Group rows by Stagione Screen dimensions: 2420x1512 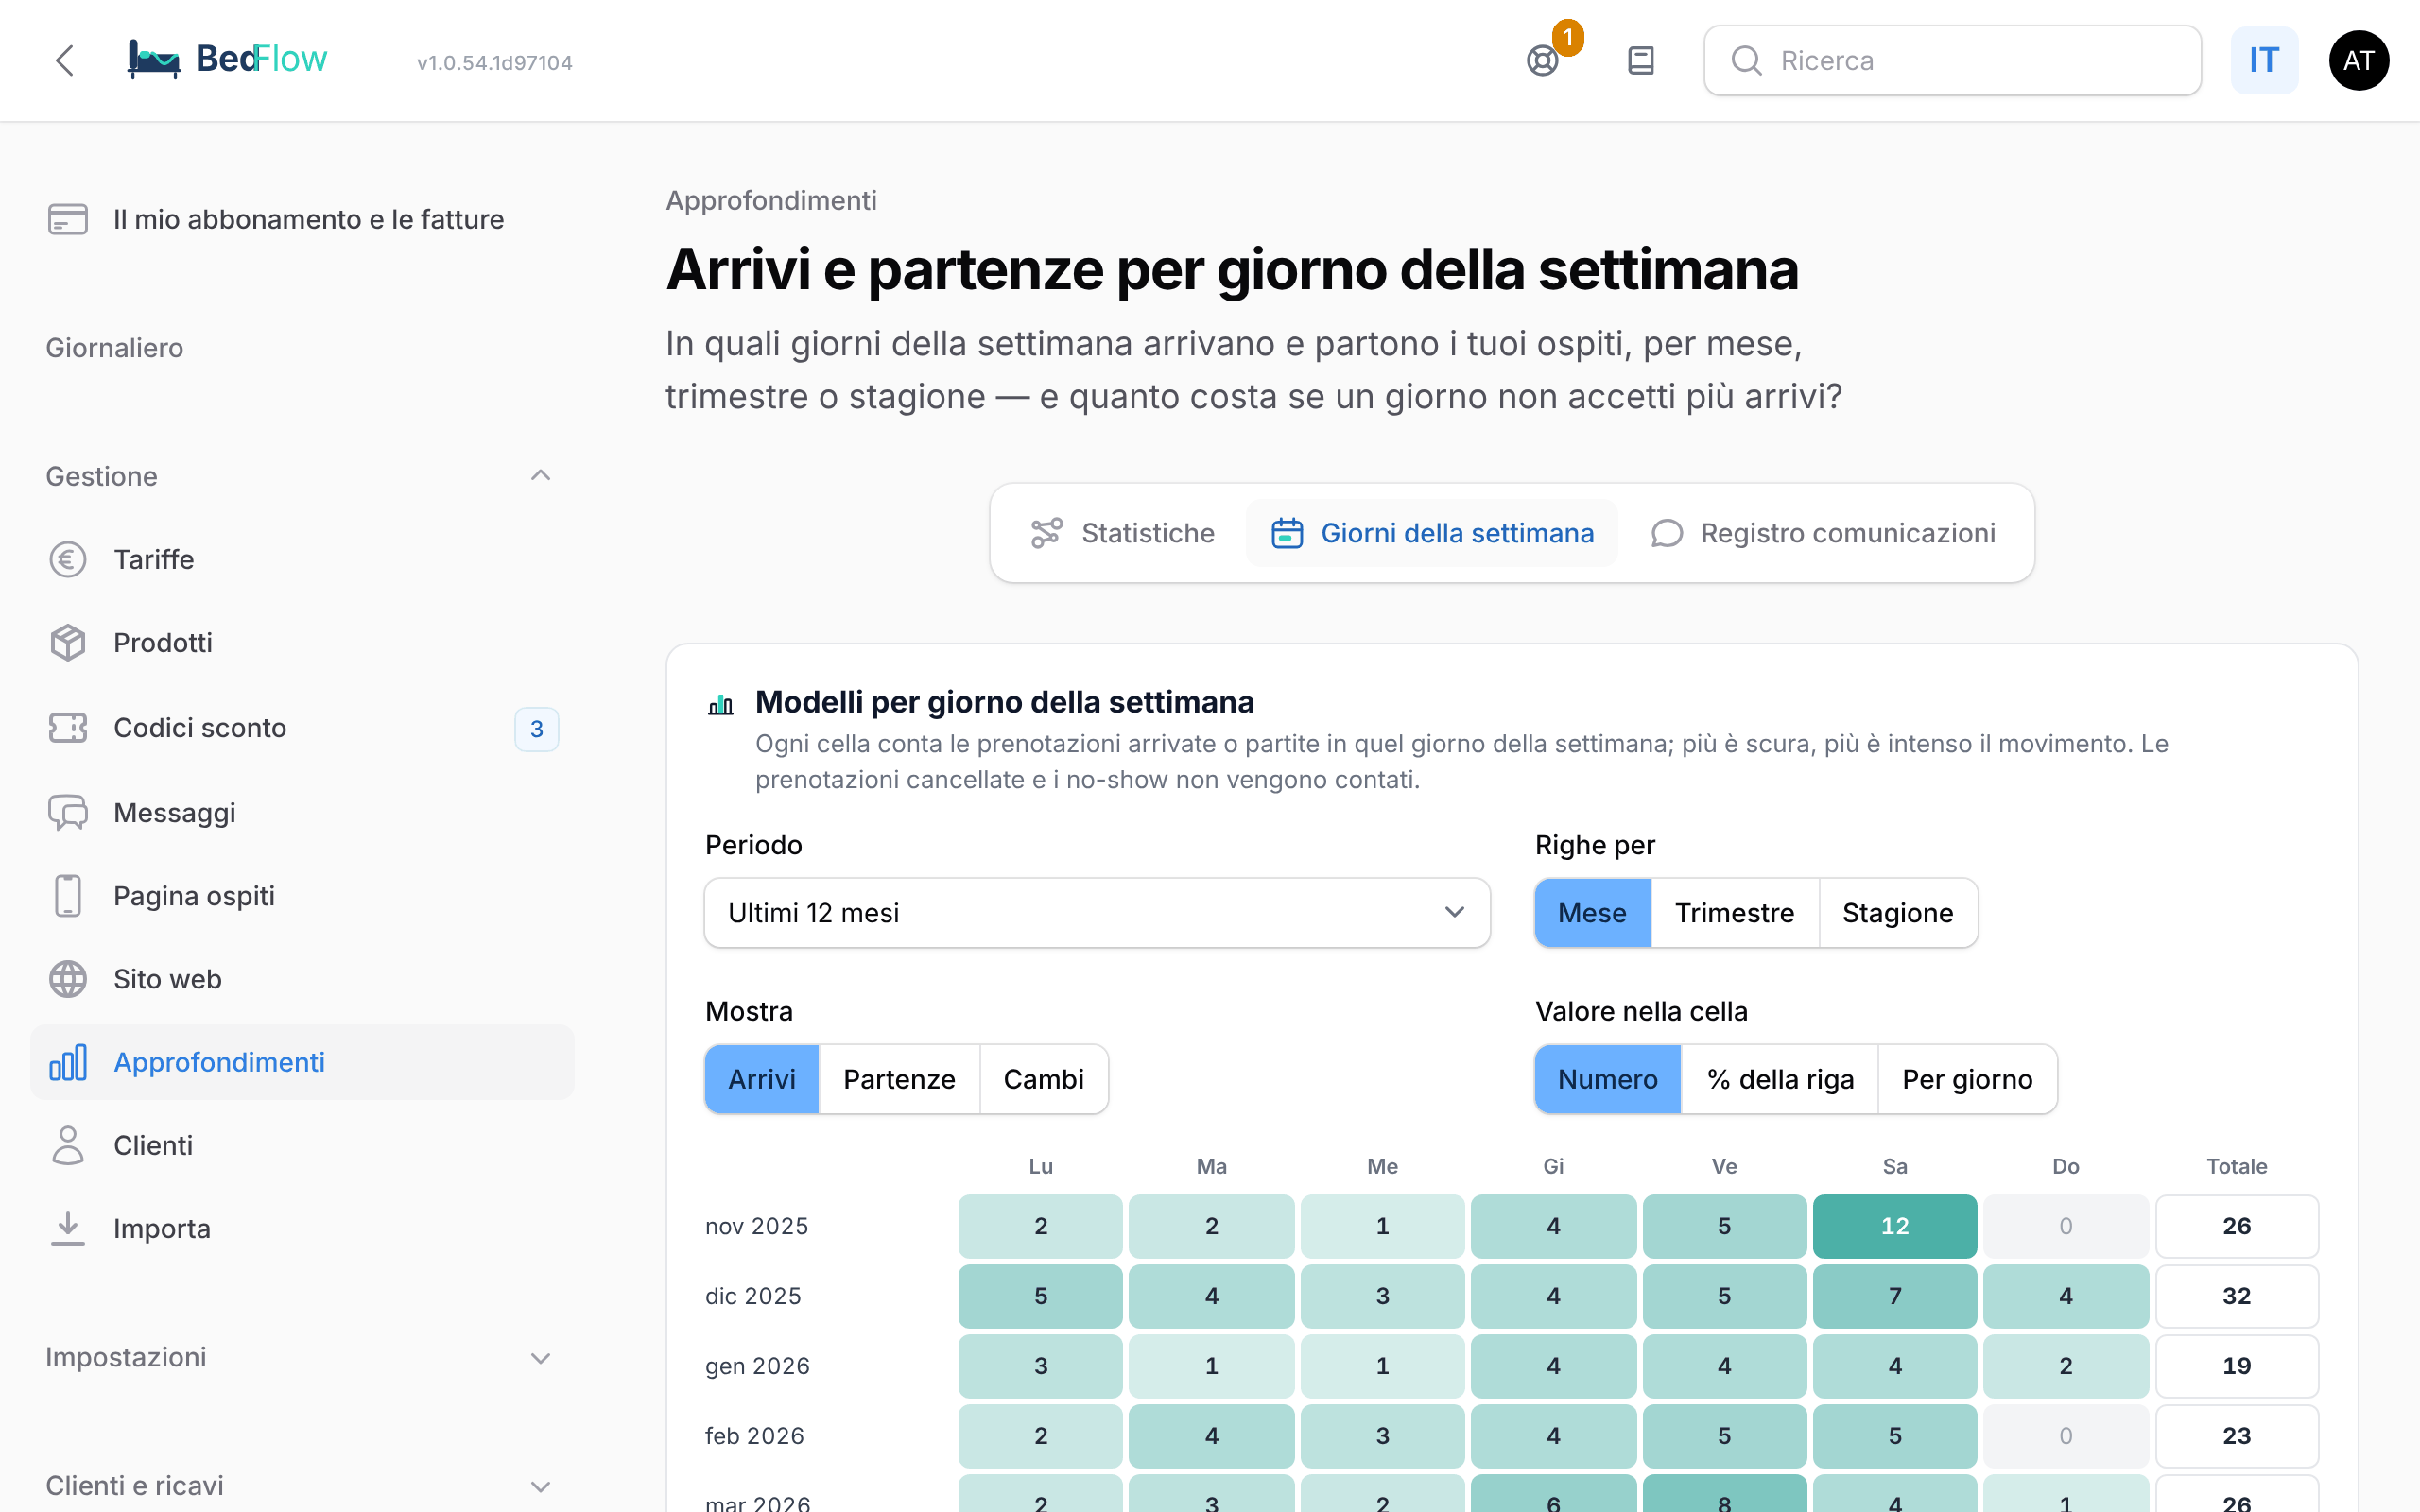pyautogui.click(x=1897, y=913)
